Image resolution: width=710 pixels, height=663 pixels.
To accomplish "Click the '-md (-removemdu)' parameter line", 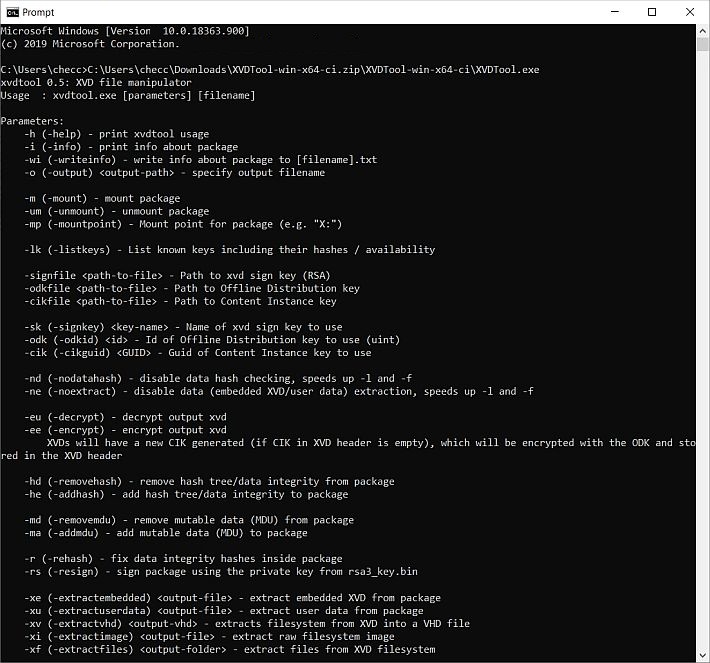I will (189, 520).
